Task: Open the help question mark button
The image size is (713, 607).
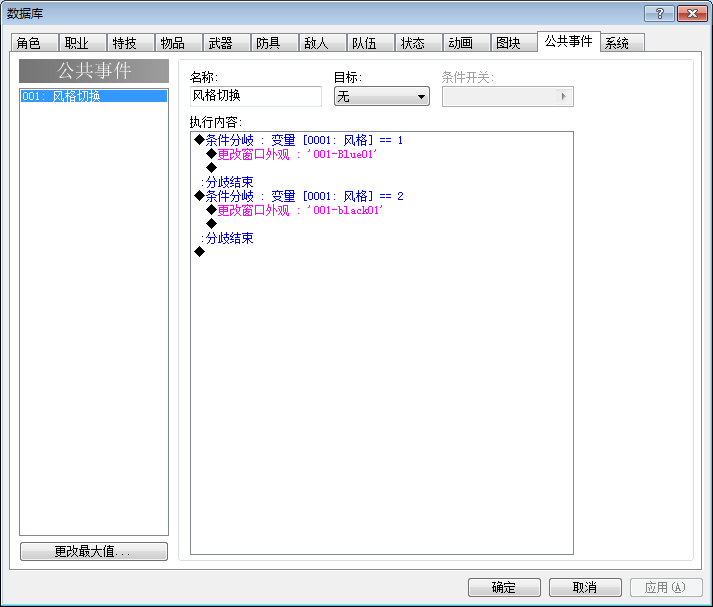Action: [660, 14]
